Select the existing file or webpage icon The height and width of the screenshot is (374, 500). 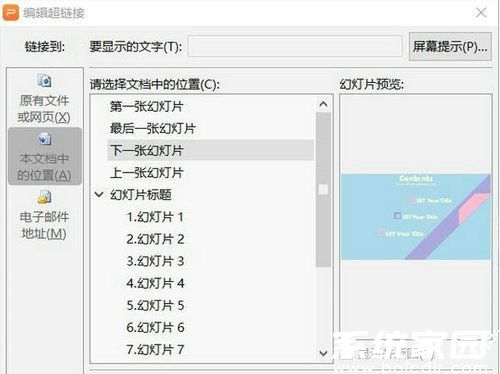click(x=44, y=81)
